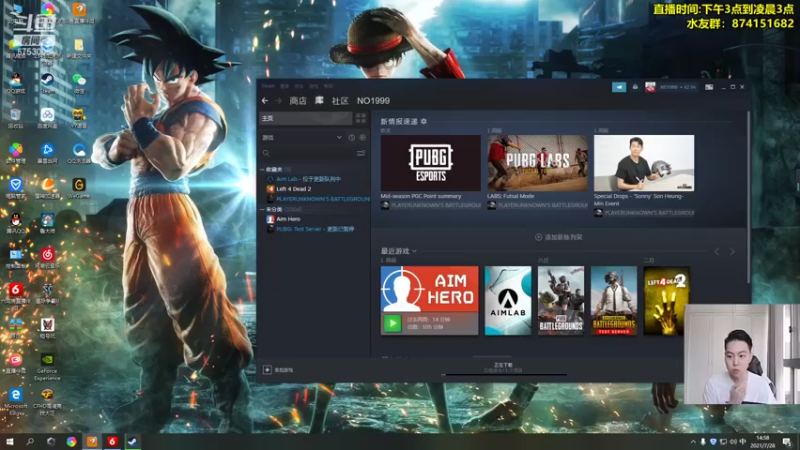
Task: Click the NO1999 user avatar in header
Action: 650,87
